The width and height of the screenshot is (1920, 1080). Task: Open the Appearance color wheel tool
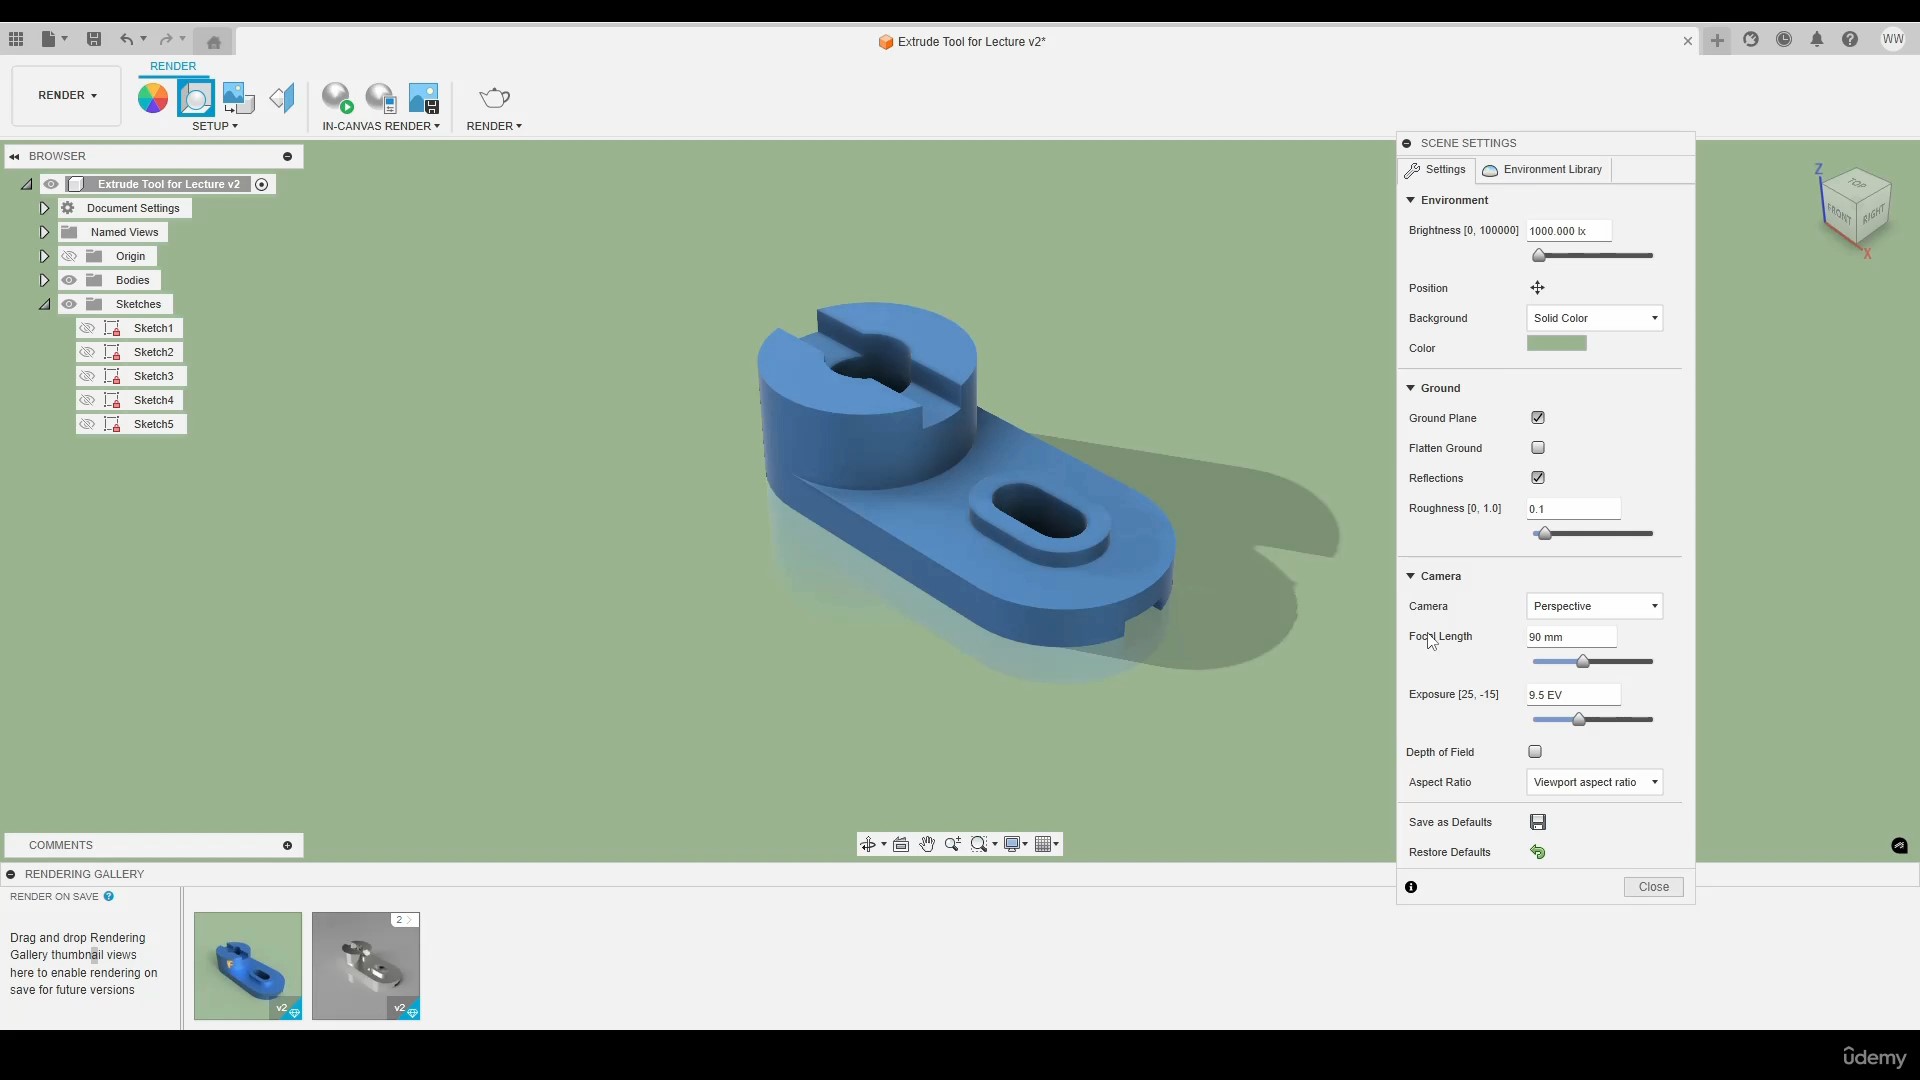click(x=153, y=98)
